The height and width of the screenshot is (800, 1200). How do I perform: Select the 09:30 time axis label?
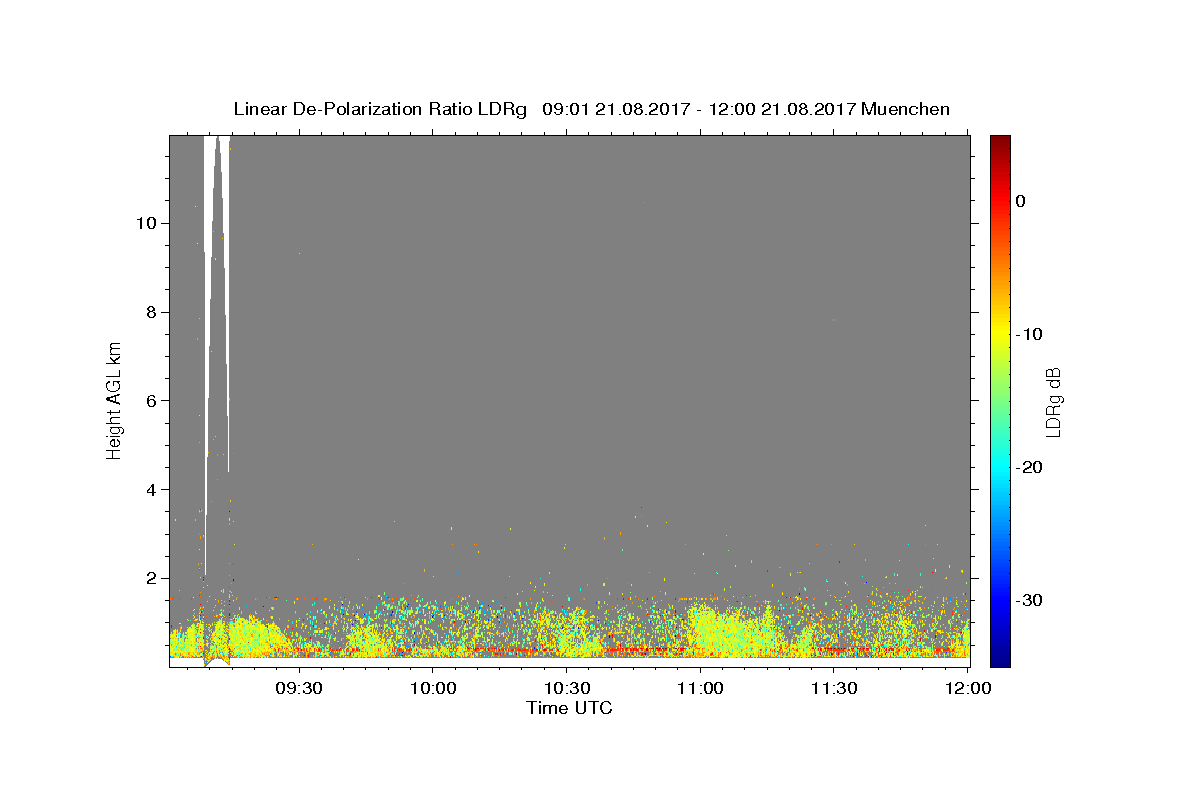coord(298,689)
